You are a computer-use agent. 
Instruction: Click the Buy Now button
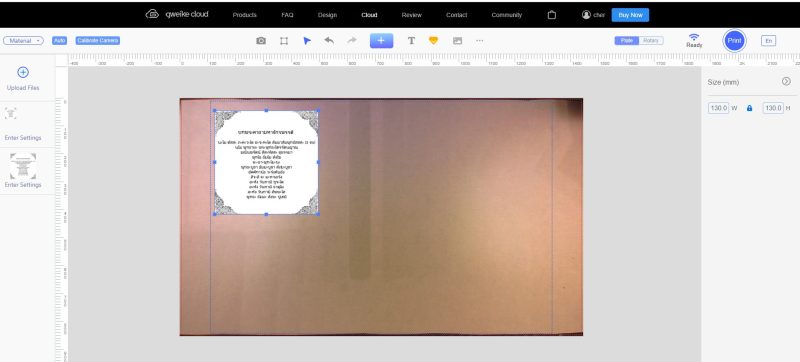pyautogui.click(x=630, y=15)
